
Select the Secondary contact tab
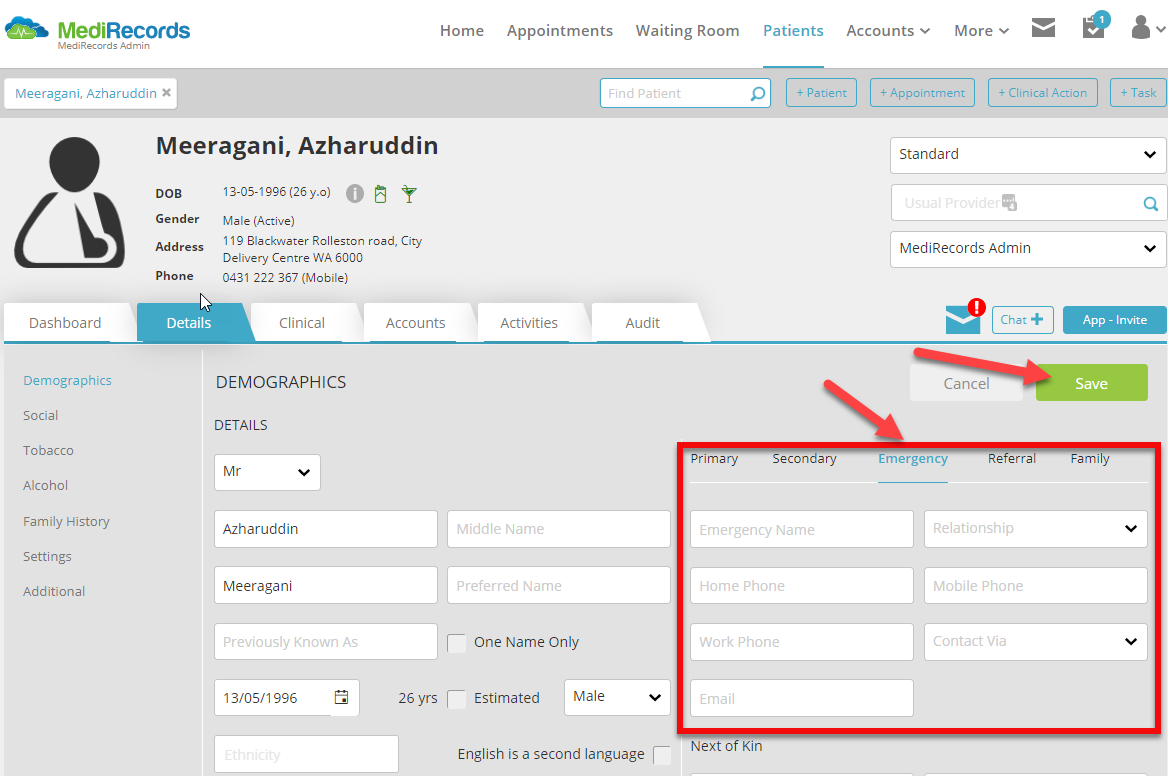tap(804, 459)
